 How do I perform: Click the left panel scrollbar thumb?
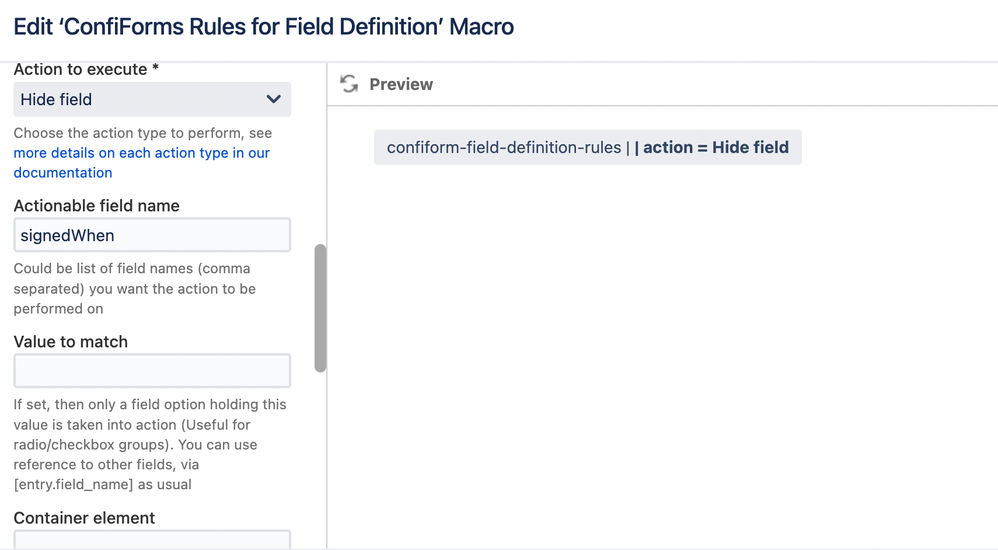point(320,308)
